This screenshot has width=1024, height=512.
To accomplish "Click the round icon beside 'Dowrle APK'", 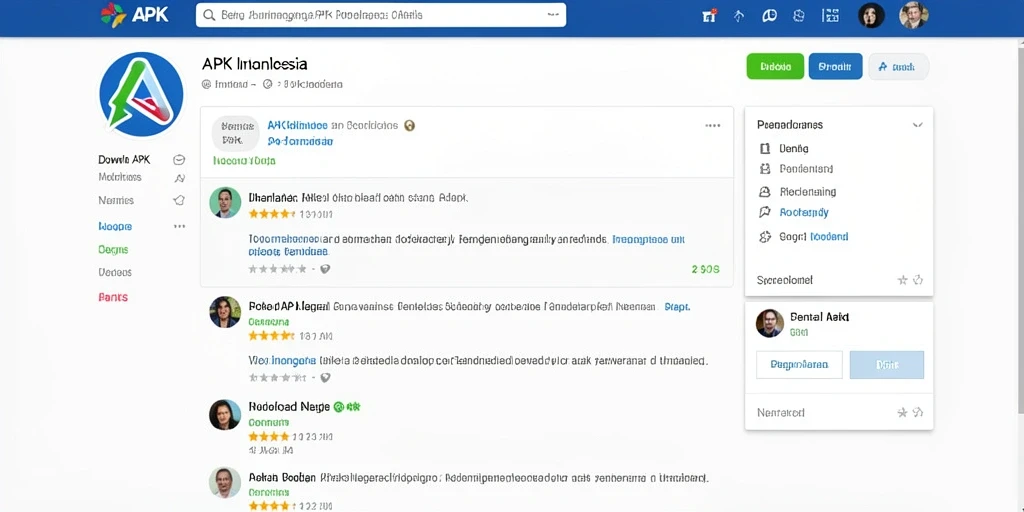I will [x=179, y=159].
